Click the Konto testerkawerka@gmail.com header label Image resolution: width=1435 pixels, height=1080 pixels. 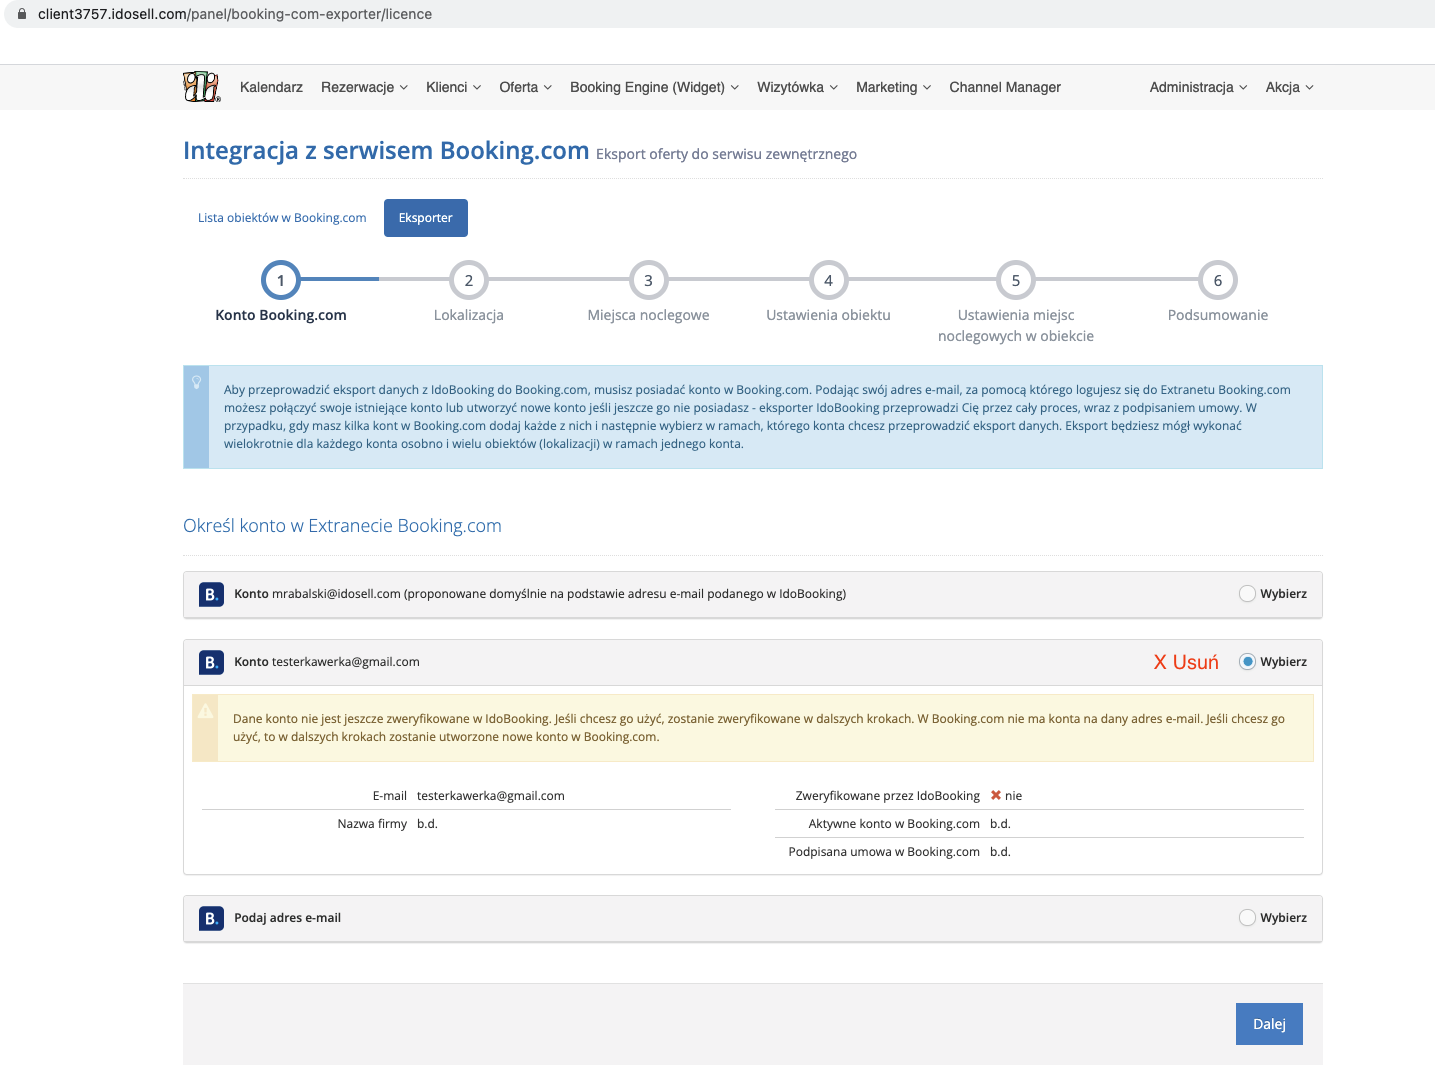coord(327,662)
